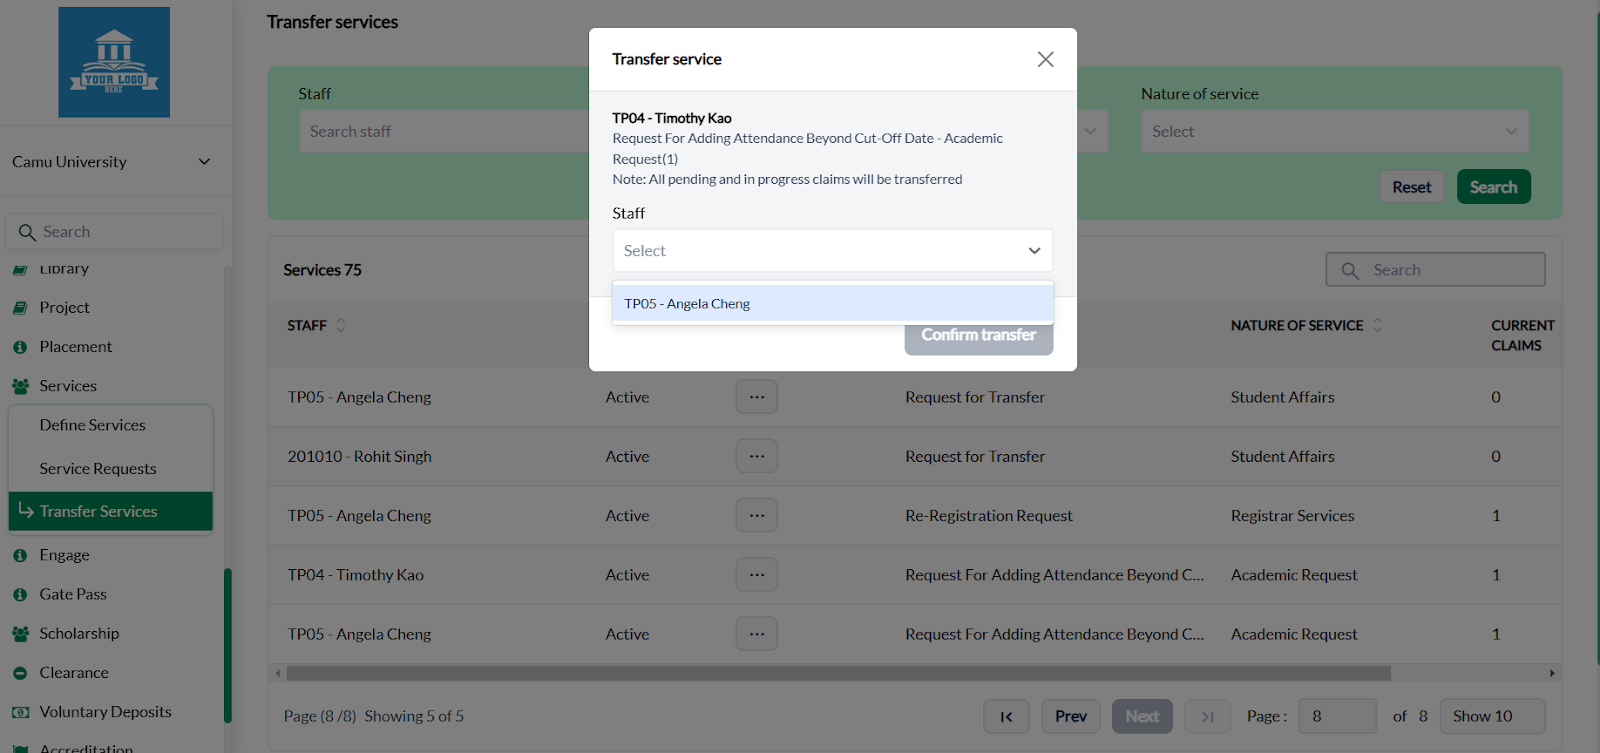Open Service Requests menu item

pos(98,469)
